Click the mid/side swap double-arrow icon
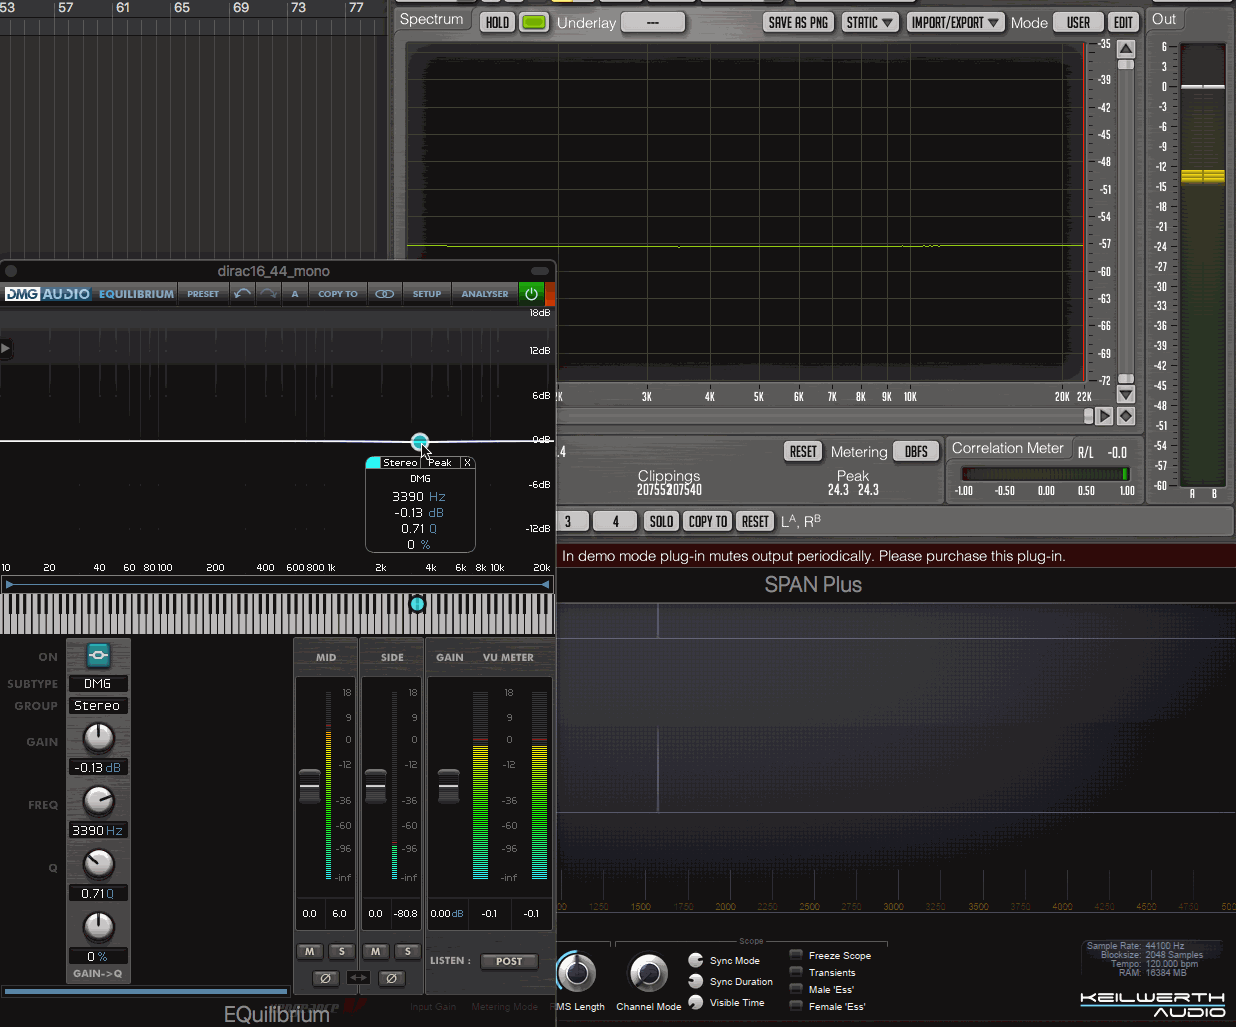This screenshot has width=1236, height=1027. pos(359,978)
